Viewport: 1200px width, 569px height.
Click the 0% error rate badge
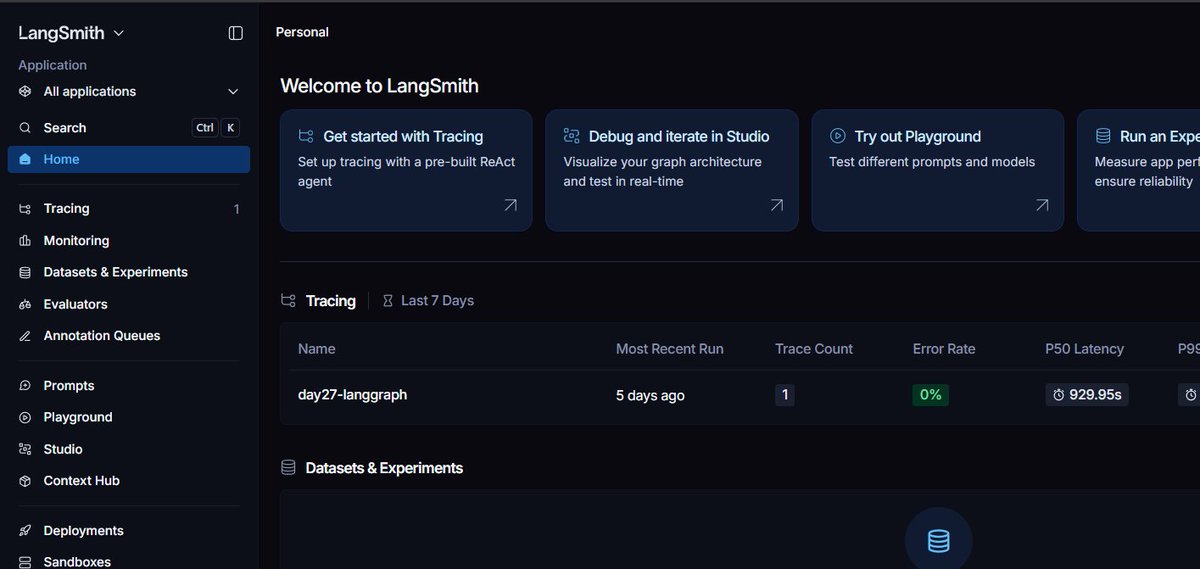[x=931, y=395]
